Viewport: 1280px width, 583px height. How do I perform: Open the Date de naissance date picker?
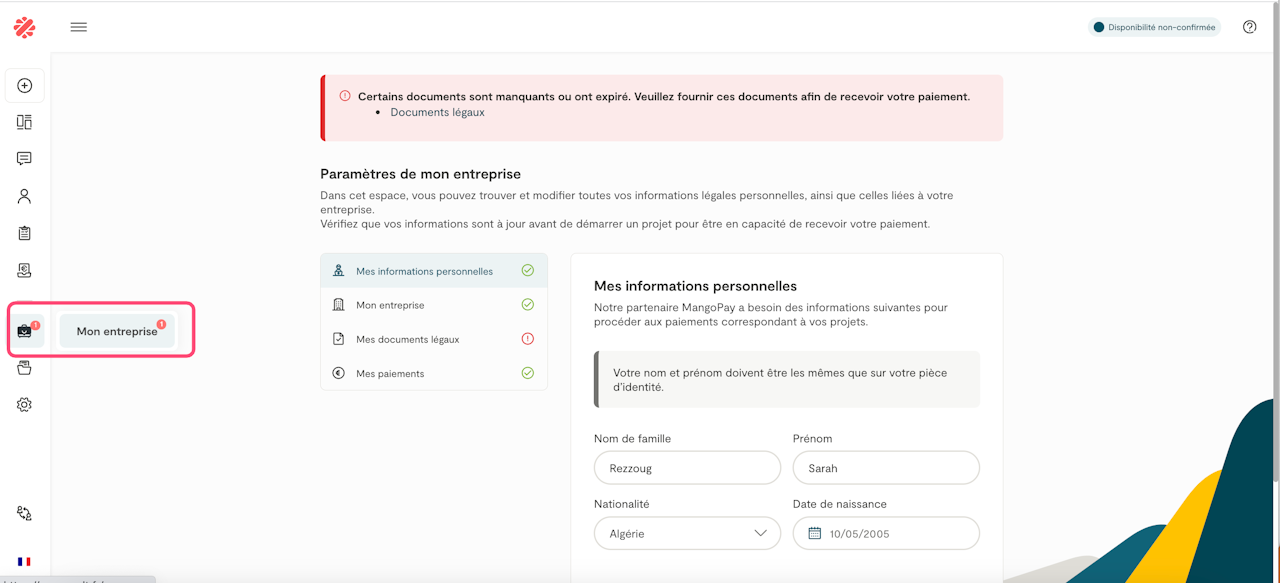tap(886, 534)
